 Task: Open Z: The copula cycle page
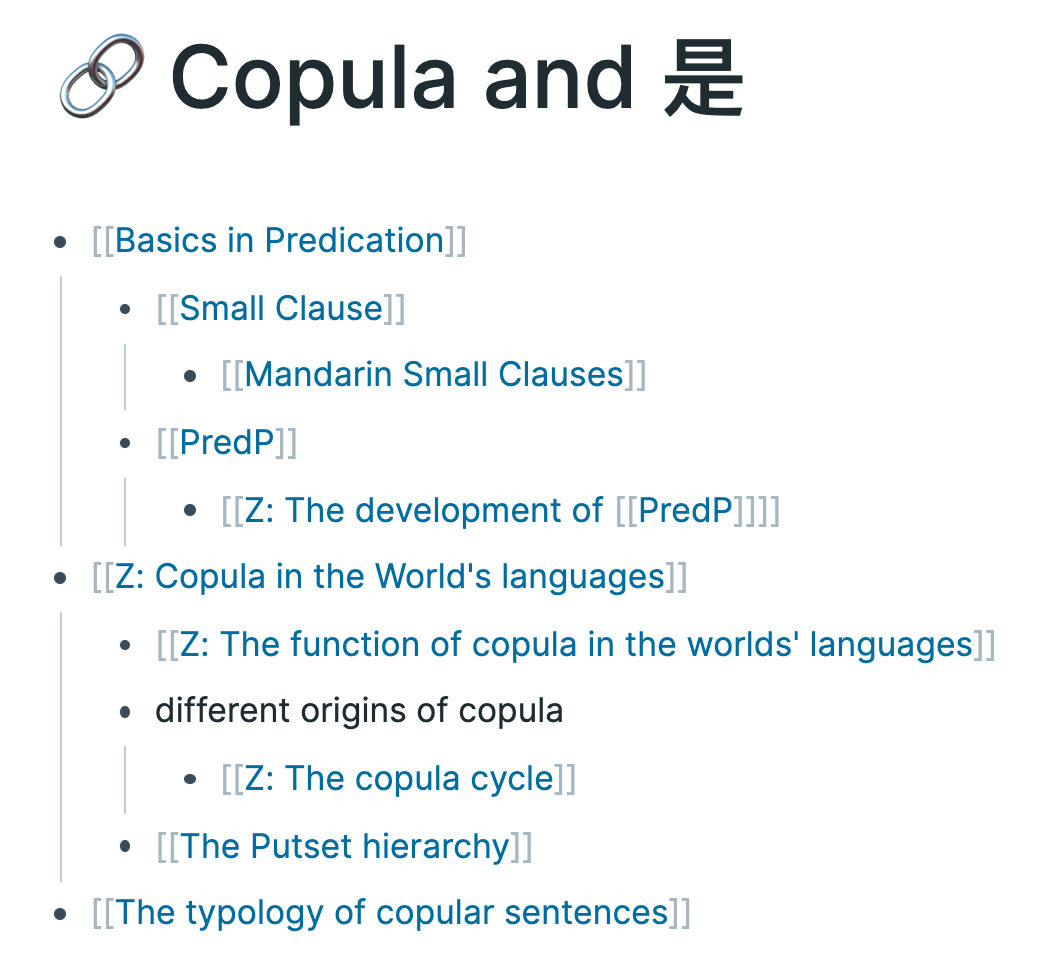click(x=399, y=779)
